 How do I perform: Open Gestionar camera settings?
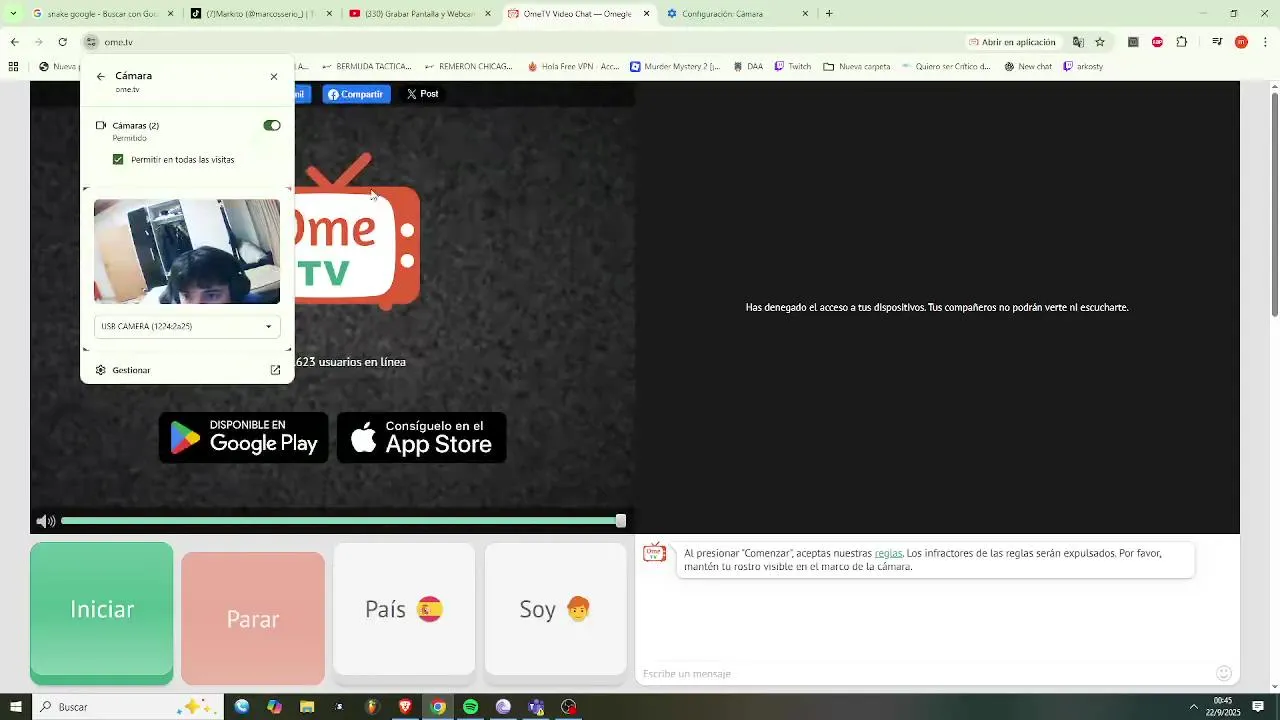point(131,370)
